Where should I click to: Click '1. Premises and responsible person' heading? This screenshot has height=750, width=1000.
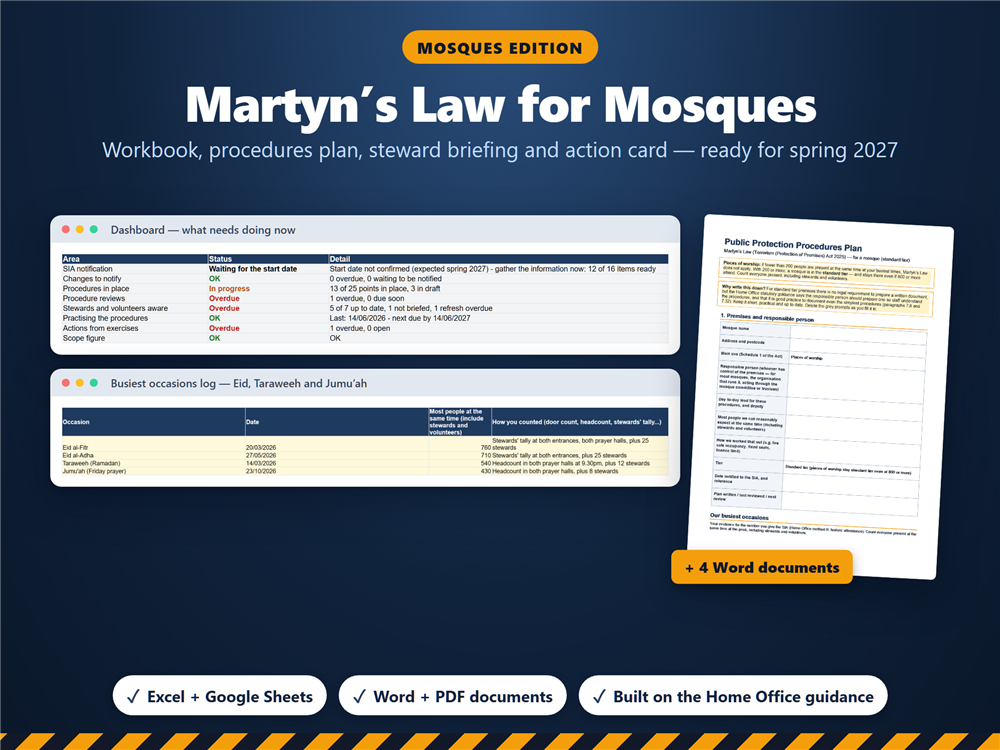[767, 318]
